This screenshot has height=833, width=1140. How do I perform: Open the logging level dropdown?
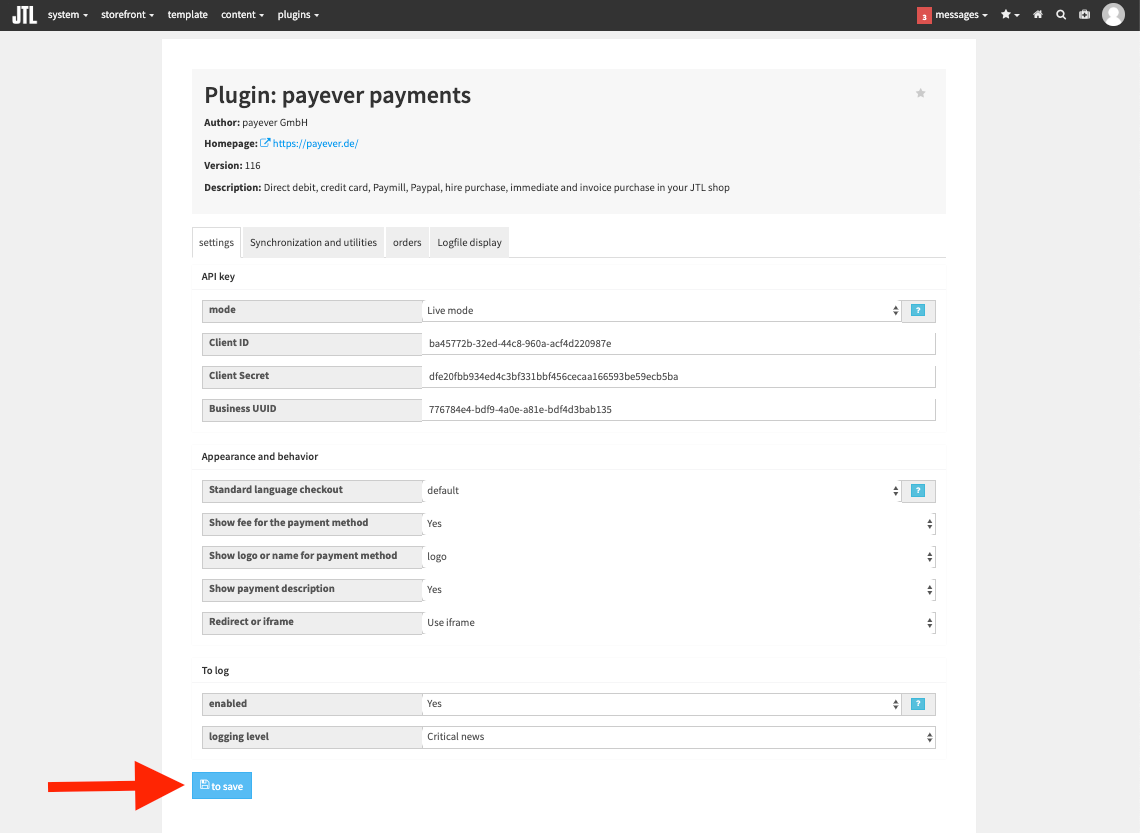click(x=679, y=737)
